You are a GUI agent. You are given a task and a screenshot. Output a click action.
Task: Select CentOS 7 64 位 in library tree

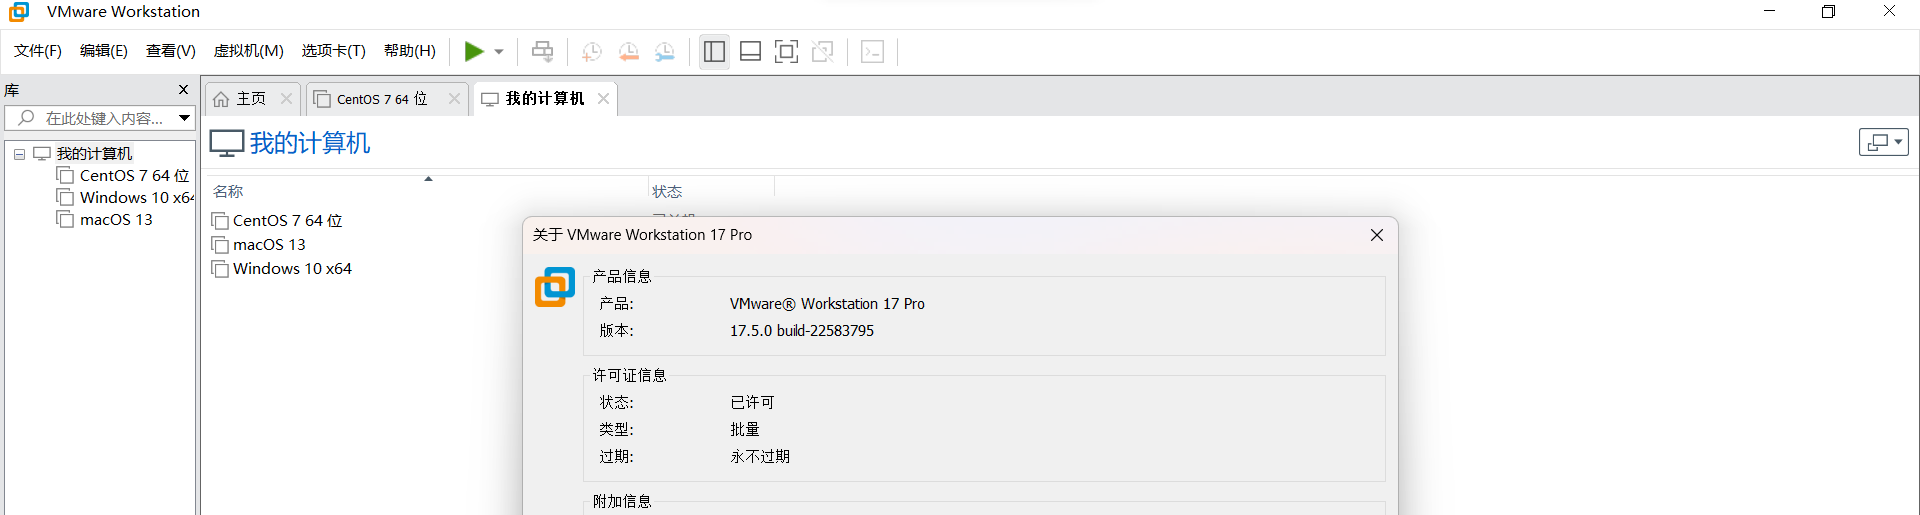click(134, 176)
